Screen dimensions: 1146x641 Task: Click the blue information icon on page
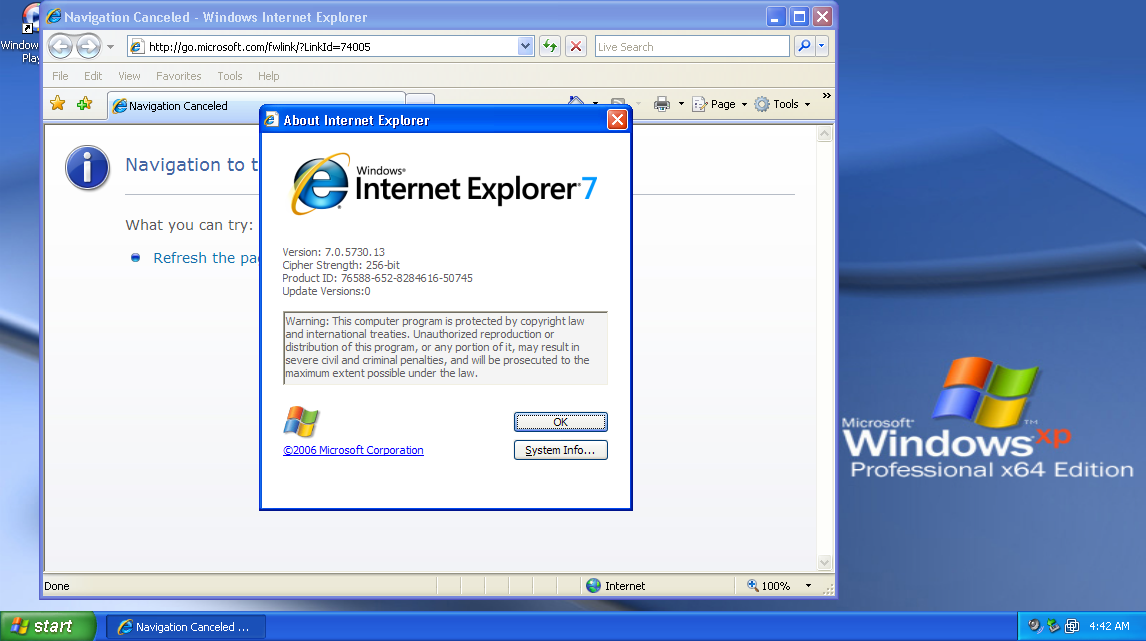88,168
